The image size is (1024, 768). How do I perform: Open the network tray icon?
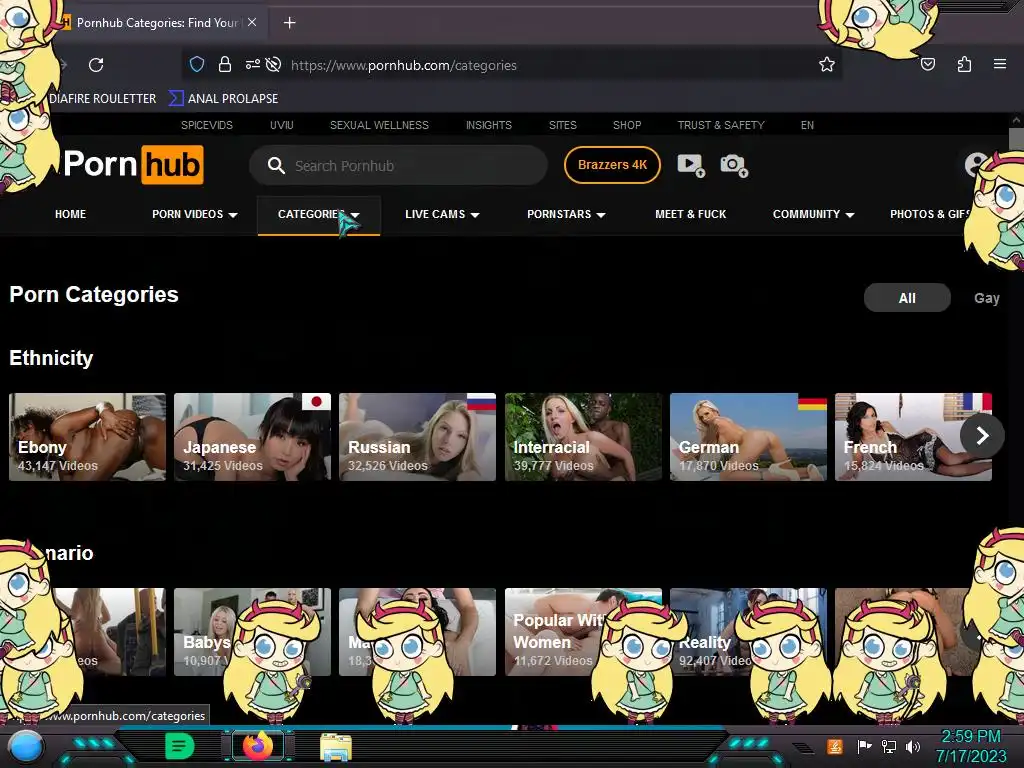tap(888, 746)
